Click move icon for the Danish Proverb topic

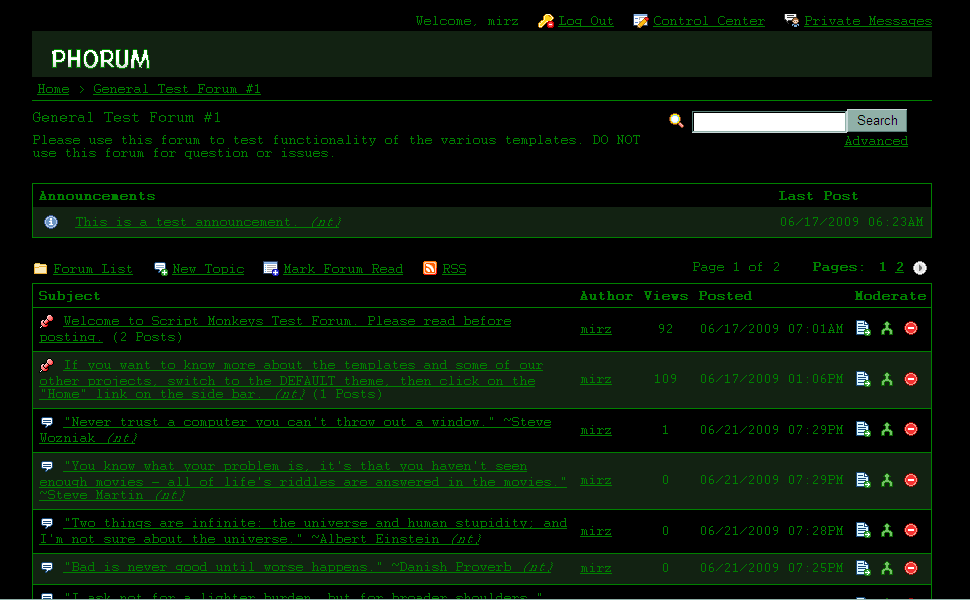click(x=863, y=568)
